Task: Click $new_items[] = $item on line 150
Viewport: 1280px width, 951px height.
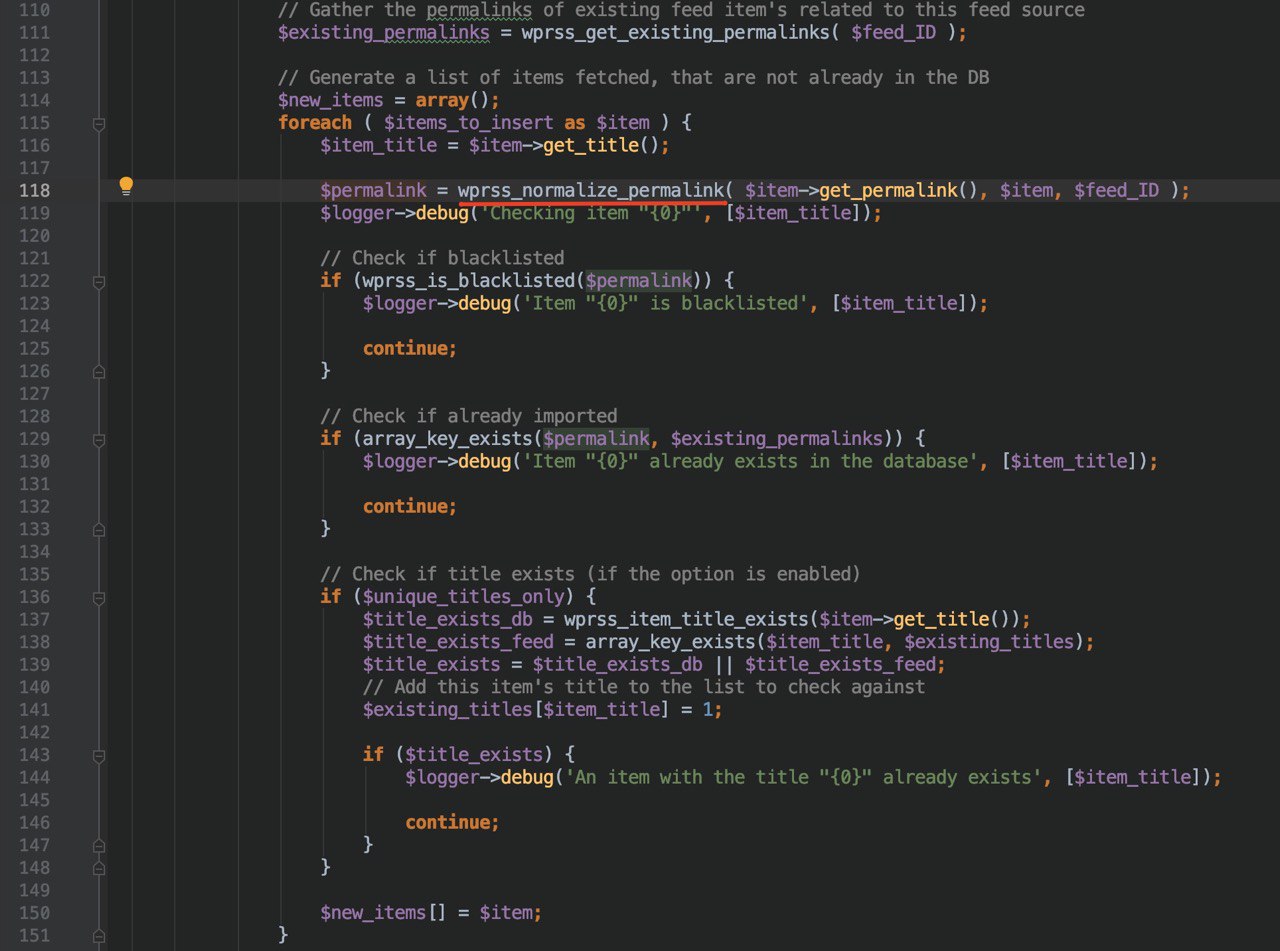Action: coord(431,912)
